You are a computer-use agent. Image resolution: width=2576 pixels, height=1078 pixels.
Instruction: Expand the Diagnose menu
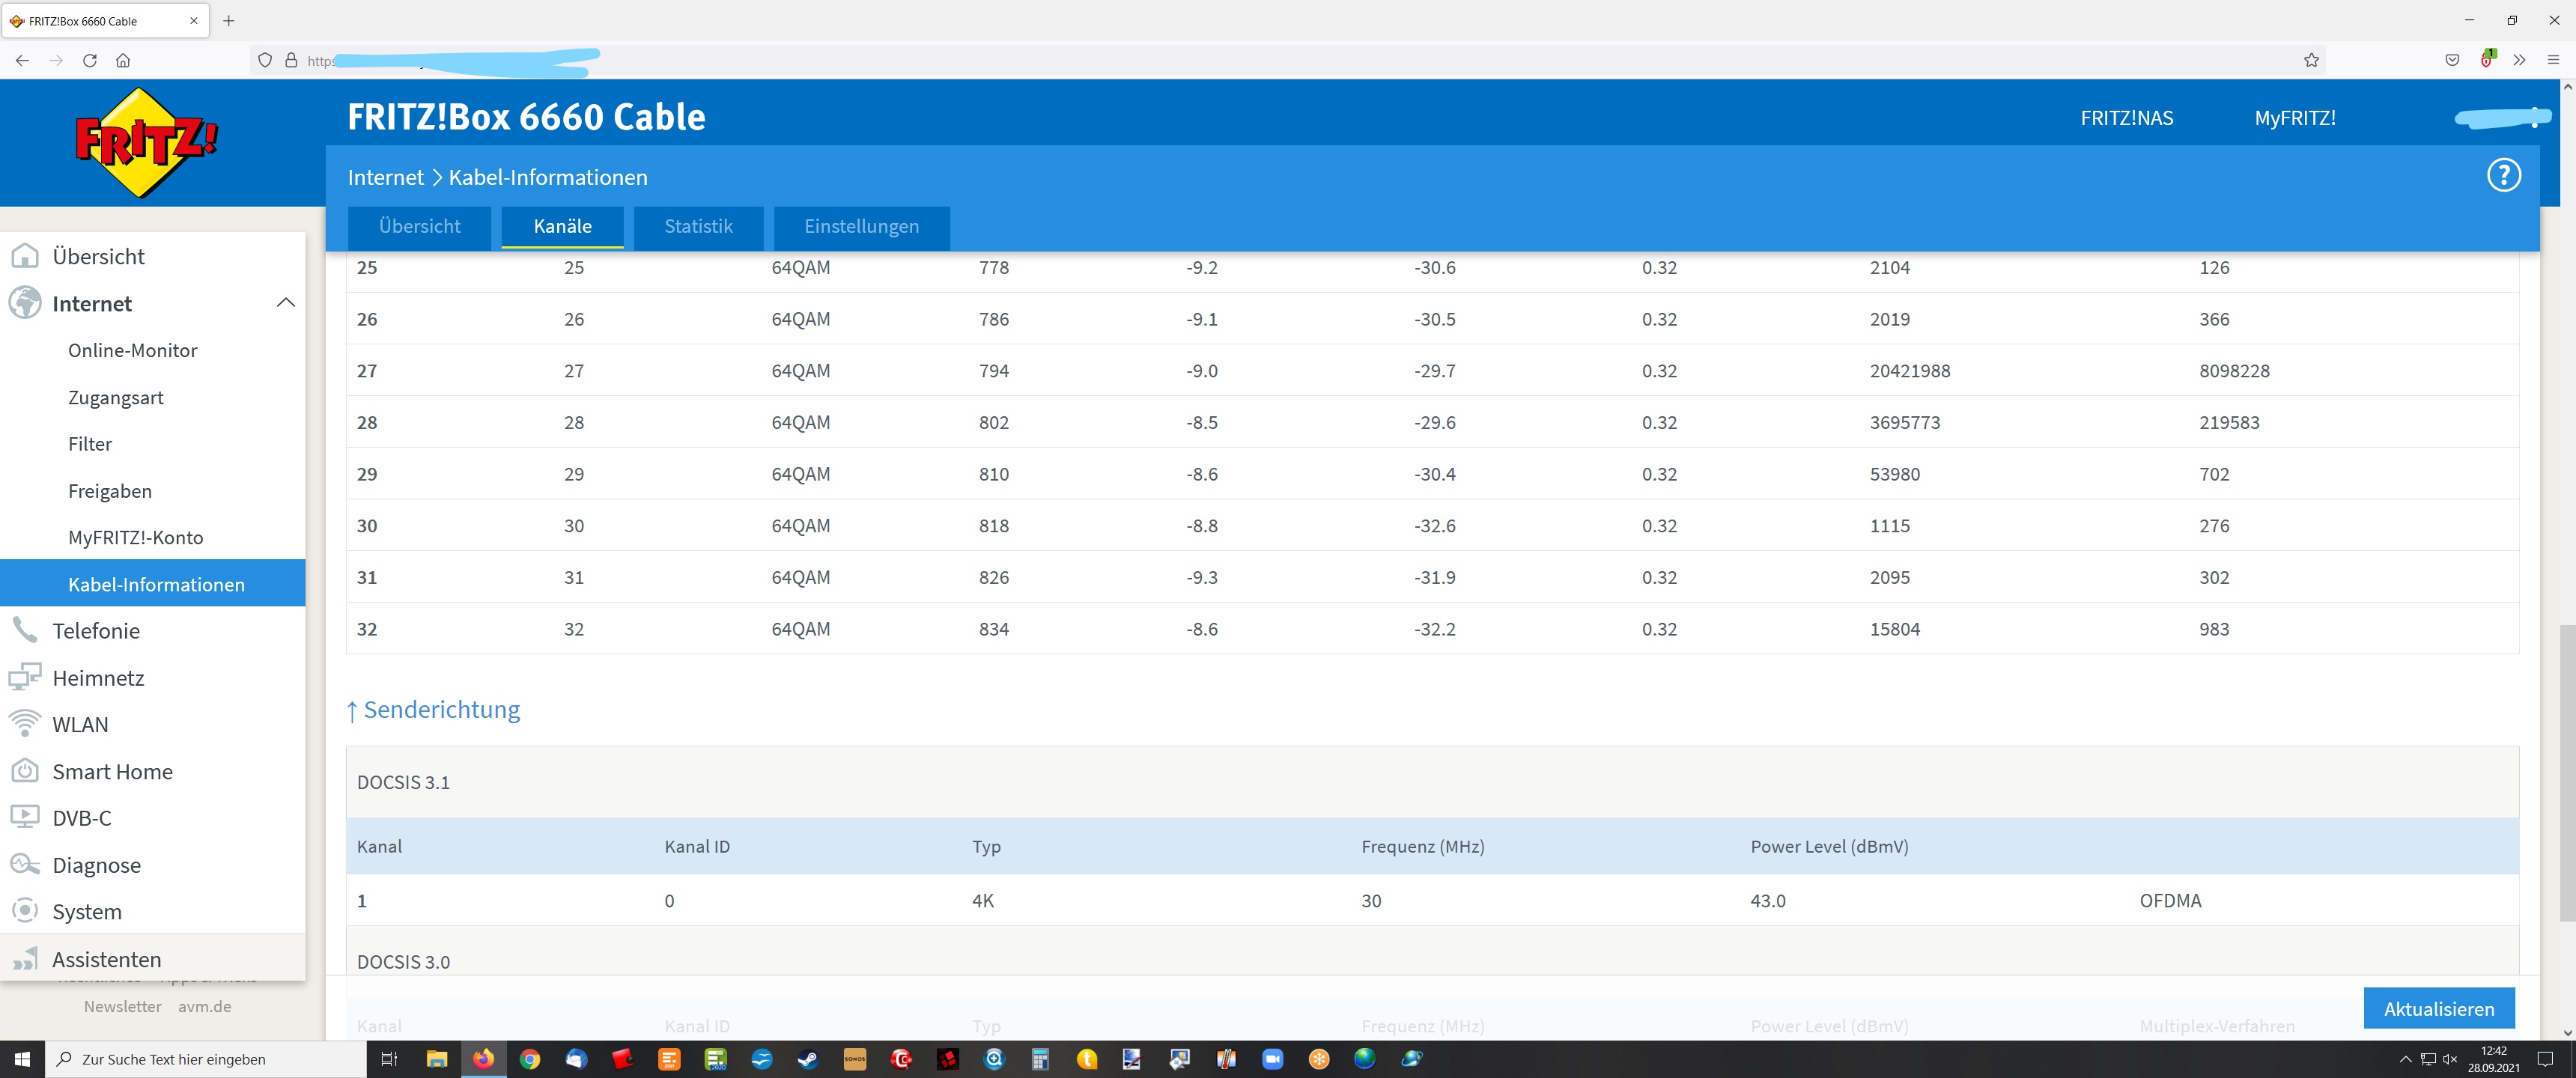(x=96, y=865)
